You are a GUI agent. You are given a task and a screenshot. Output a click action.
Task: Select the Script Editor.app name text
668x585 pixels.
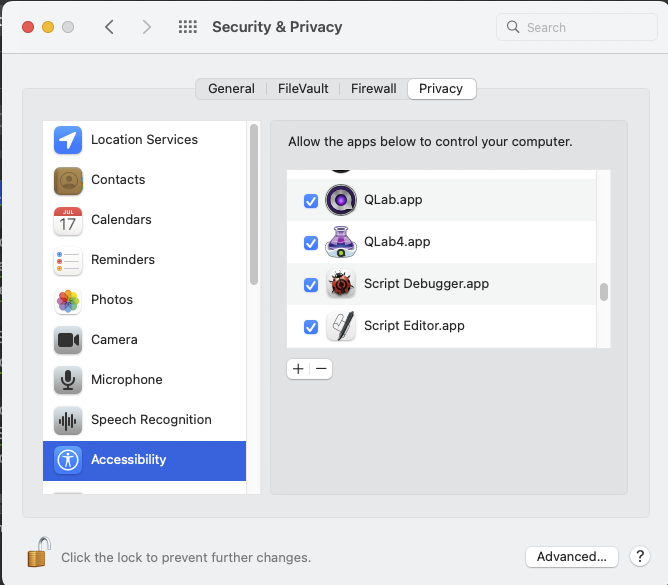point(415,326)
